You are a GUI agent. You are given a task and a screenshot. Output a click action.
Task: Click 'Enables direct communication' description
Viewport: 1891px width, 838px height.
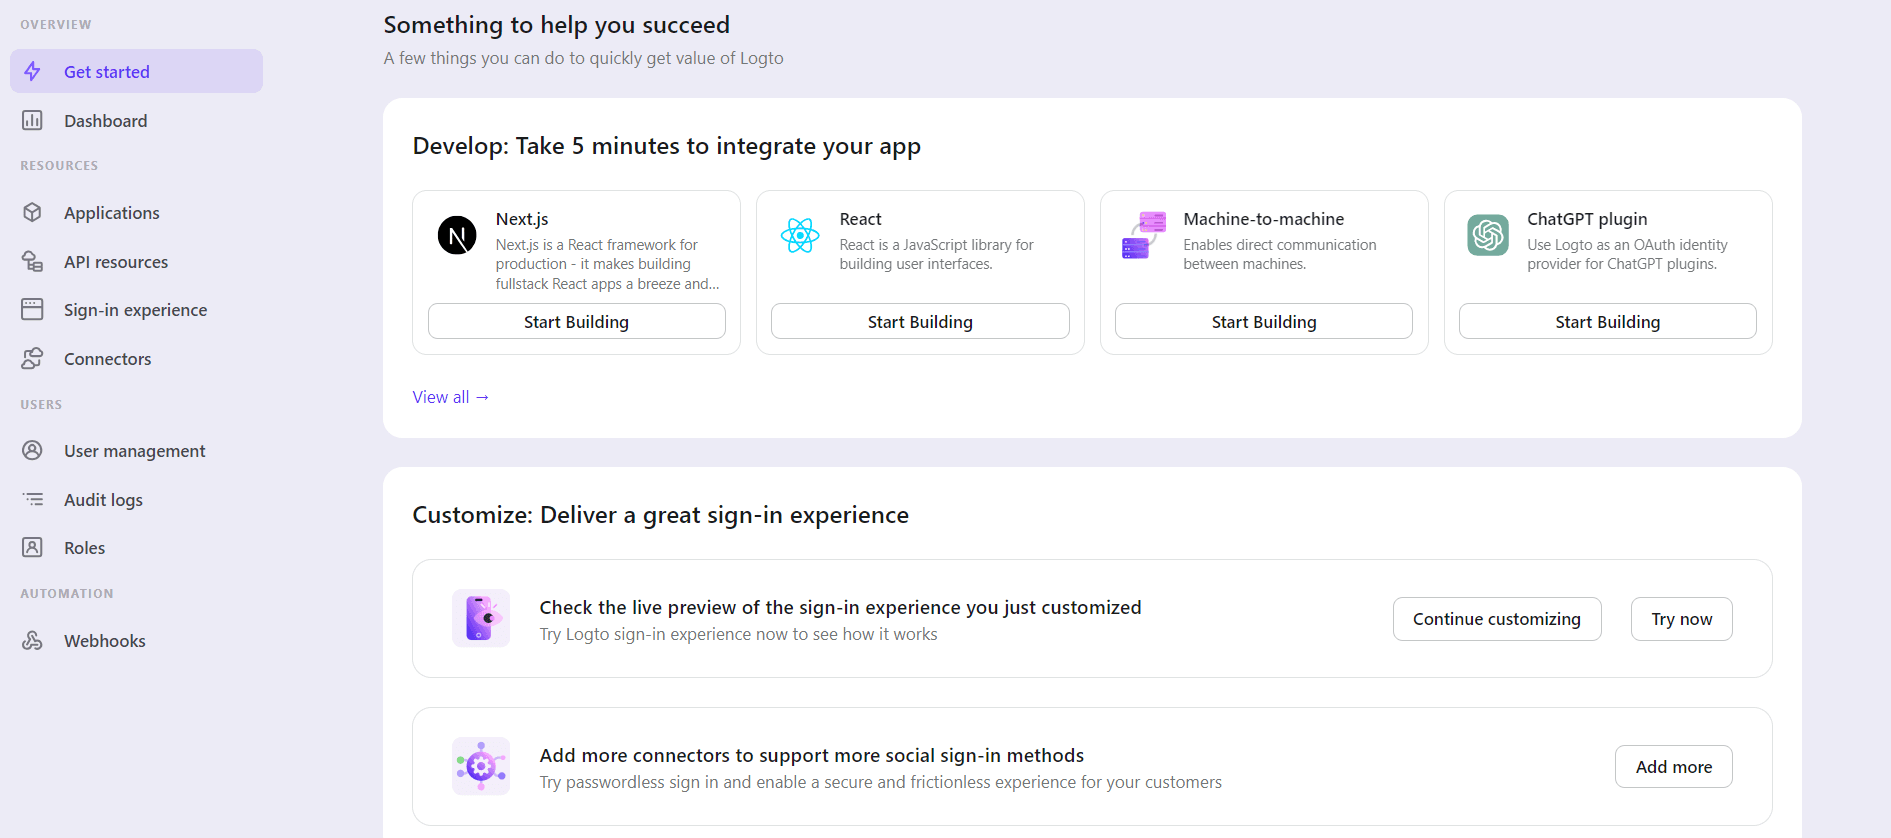(x=1279, y=254)
